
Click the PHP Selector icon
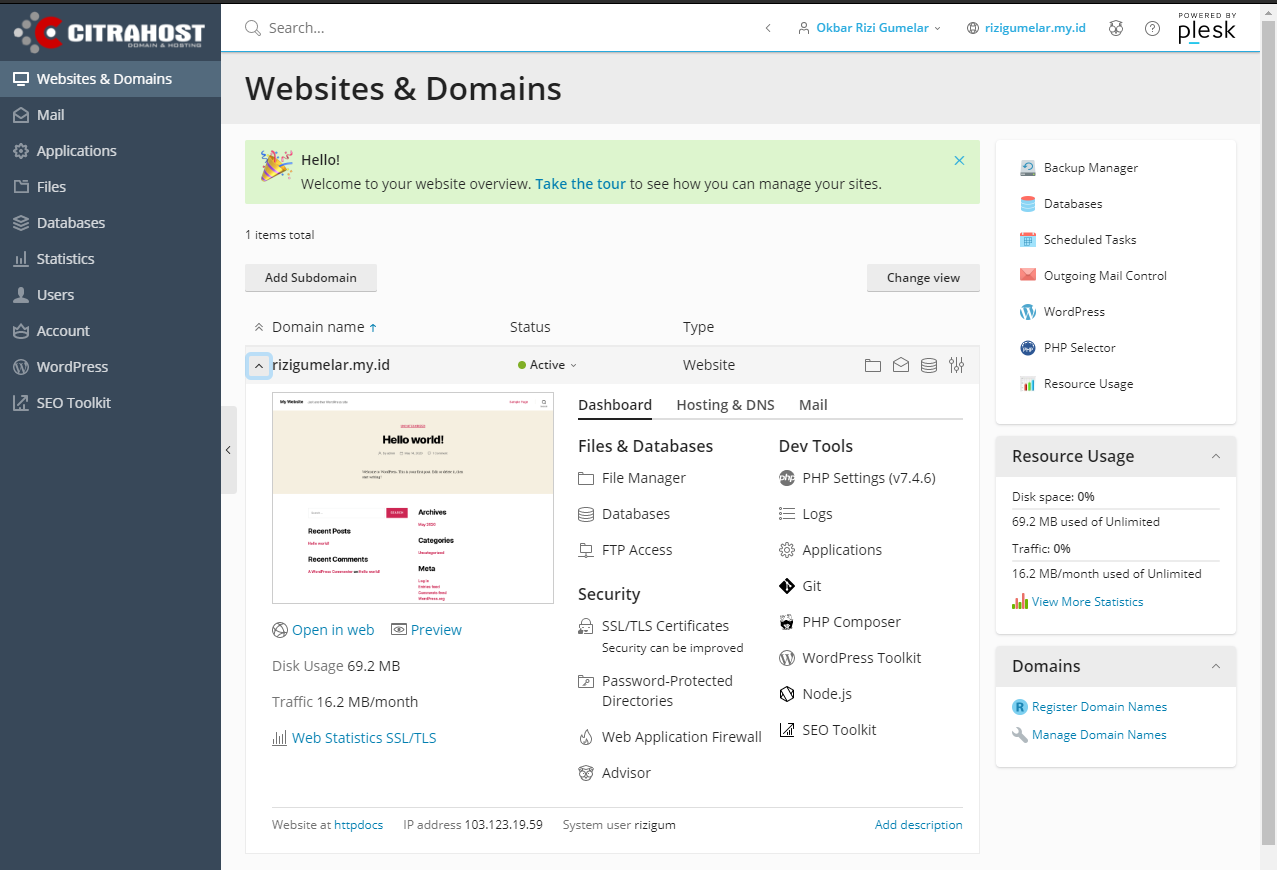click(x=1028, y=348)
